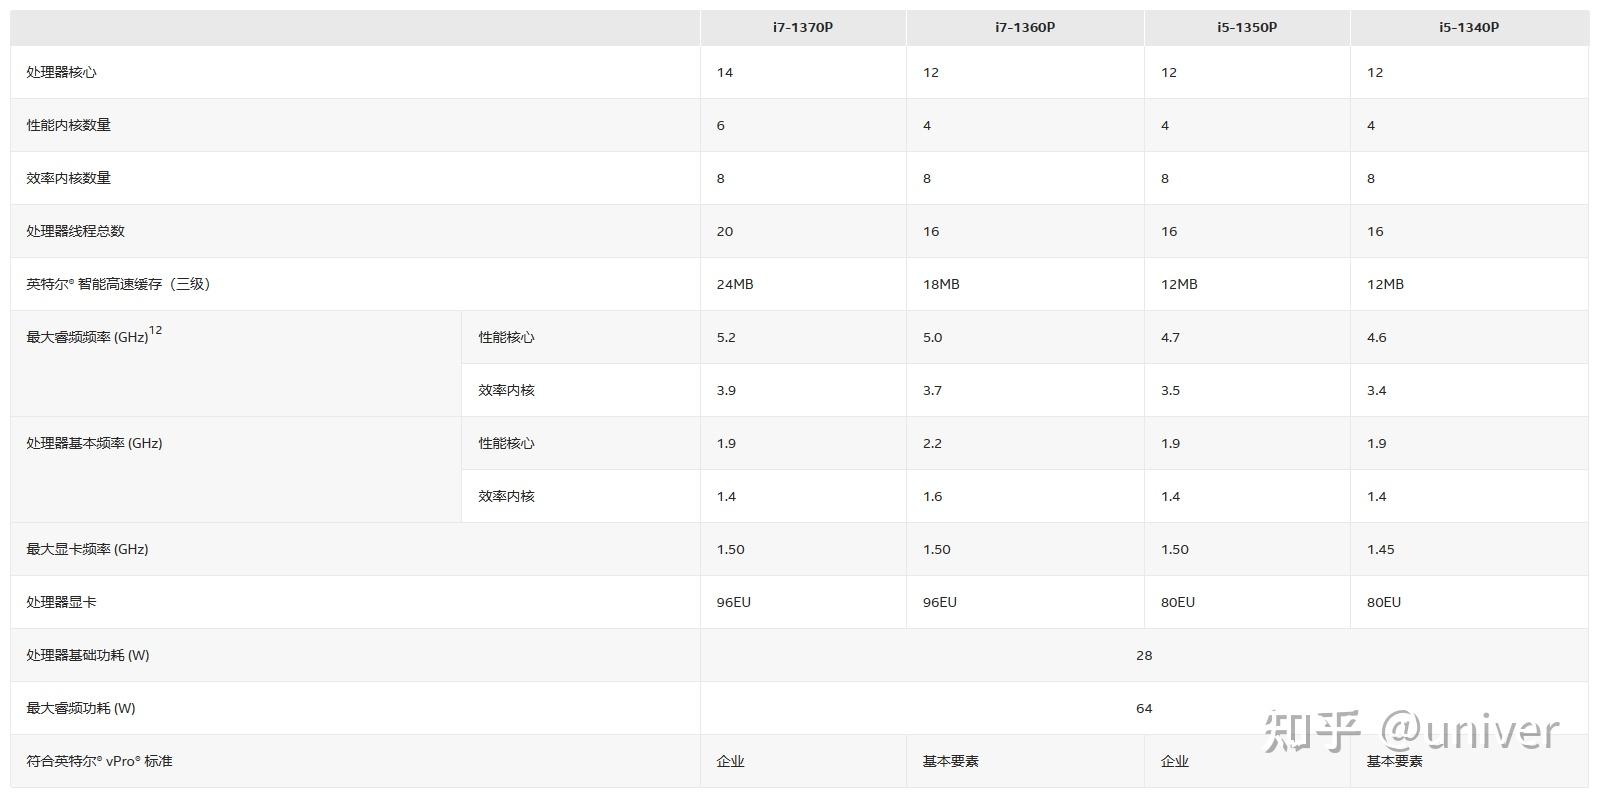The image size is (1599, 796).
Task: Select the i5-1350P column header
Action: (x=1246, y=28)
